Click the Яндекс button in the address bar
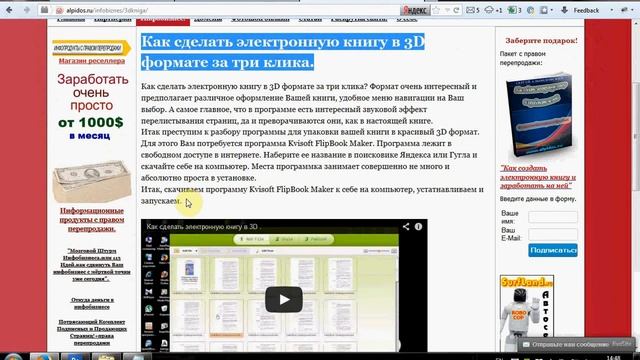The height and width of the screenshot is (360, 640). [415, 10]
